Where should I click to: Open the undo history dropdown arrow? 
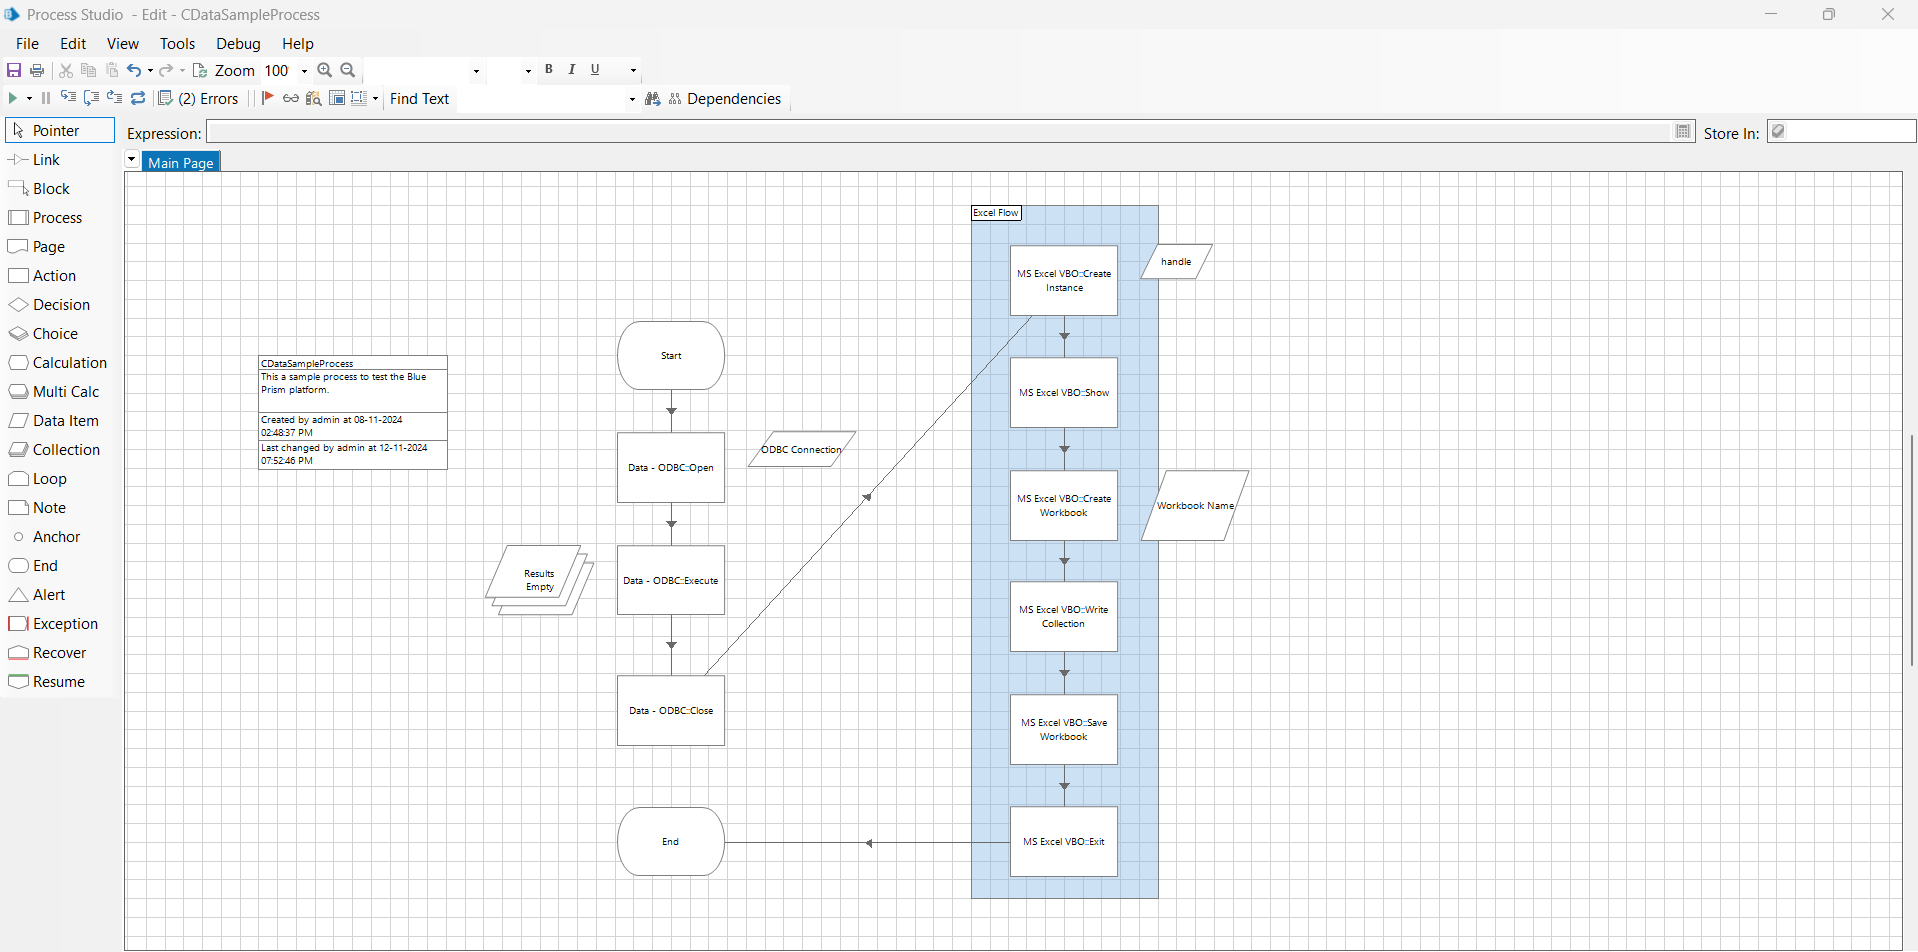click(150, 70)
